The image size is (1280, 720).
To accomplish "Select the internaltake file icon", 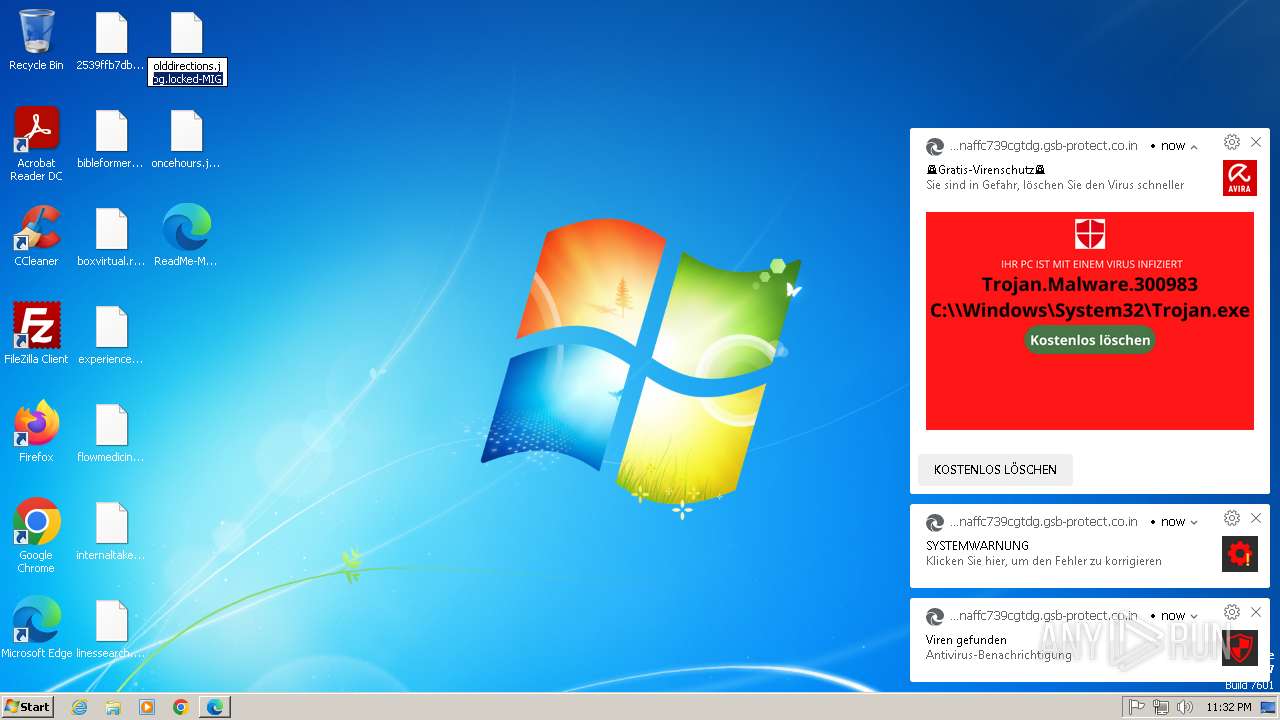I will 111,530.
